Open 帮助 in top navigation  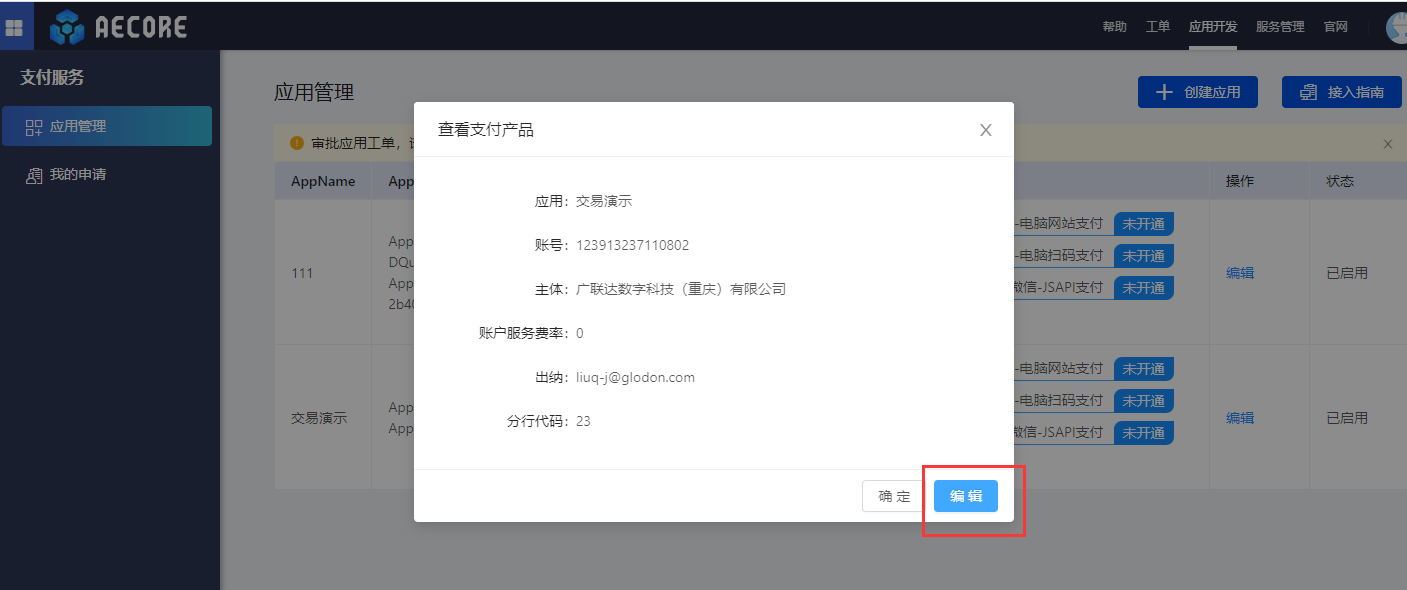(x=1114, y=27)
